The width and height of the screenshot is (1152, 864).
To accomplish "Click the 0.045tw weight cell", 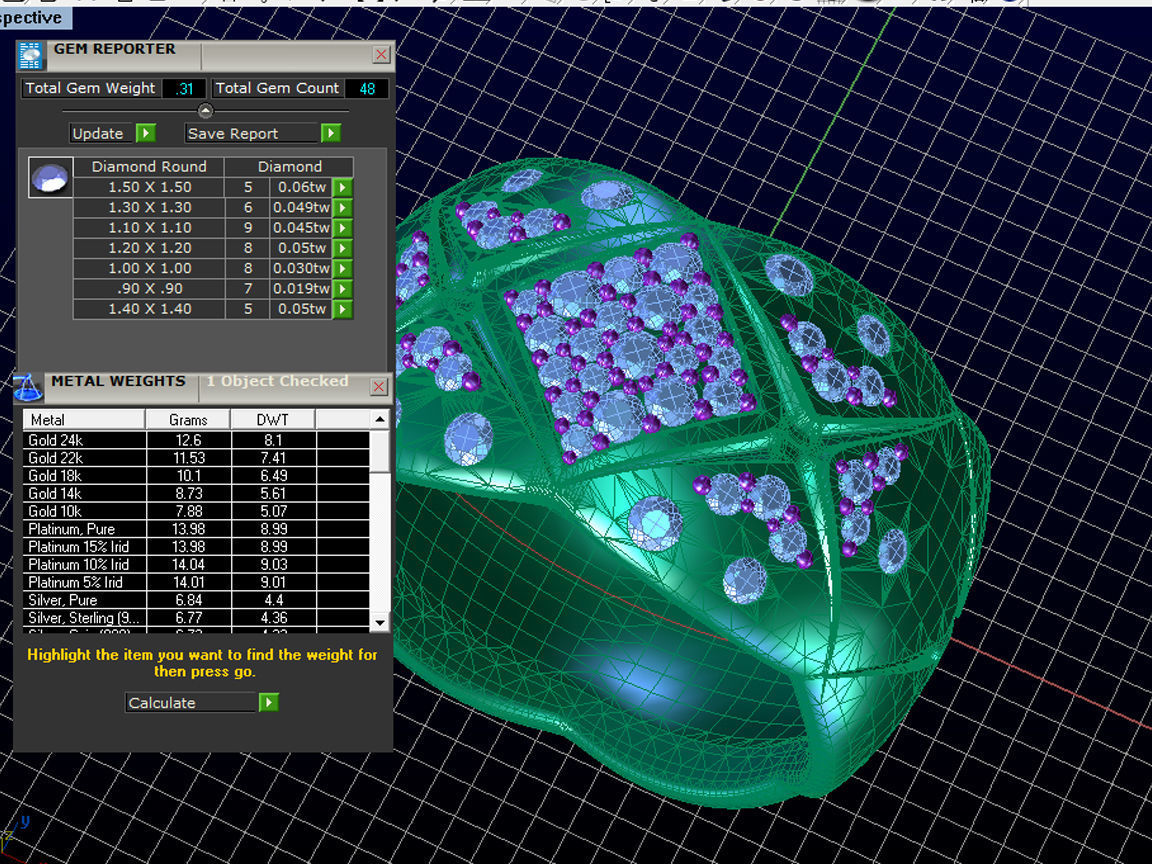I will pyautogui.click(x=302, y=228).
